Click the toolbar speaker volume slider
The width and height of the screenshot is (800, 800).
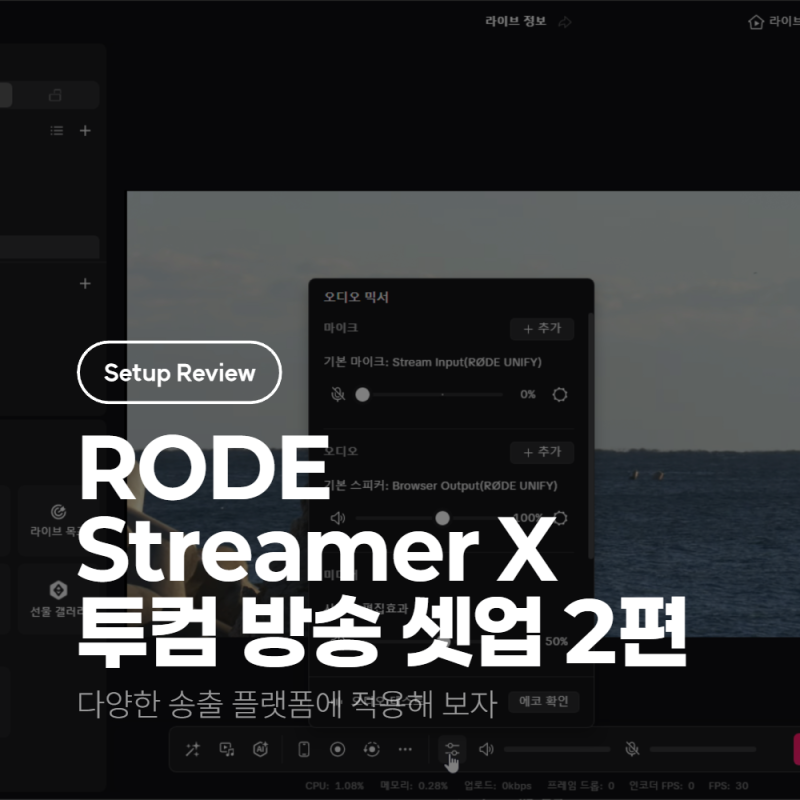click(557, 749)
